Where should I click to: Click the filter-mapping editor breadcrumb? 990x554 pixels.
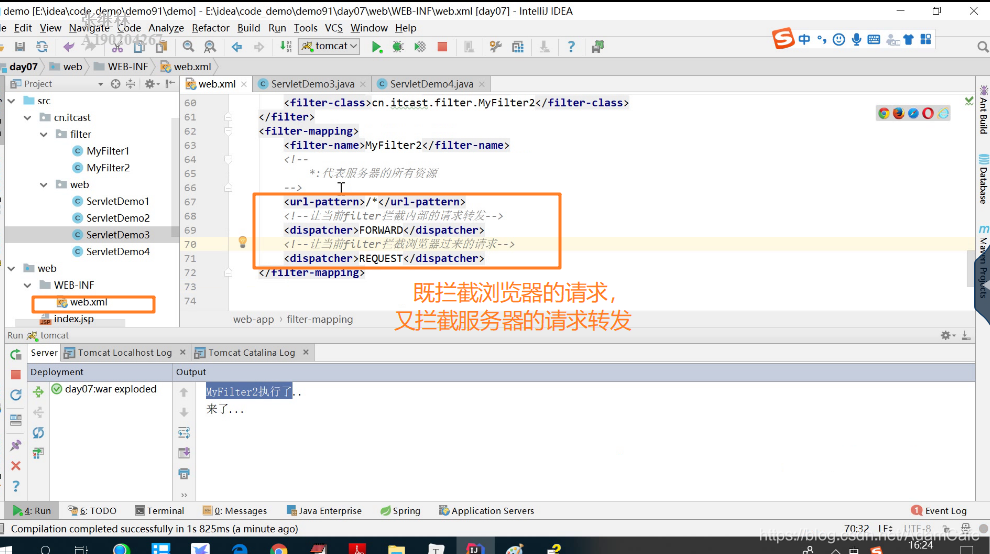(319, 320)
